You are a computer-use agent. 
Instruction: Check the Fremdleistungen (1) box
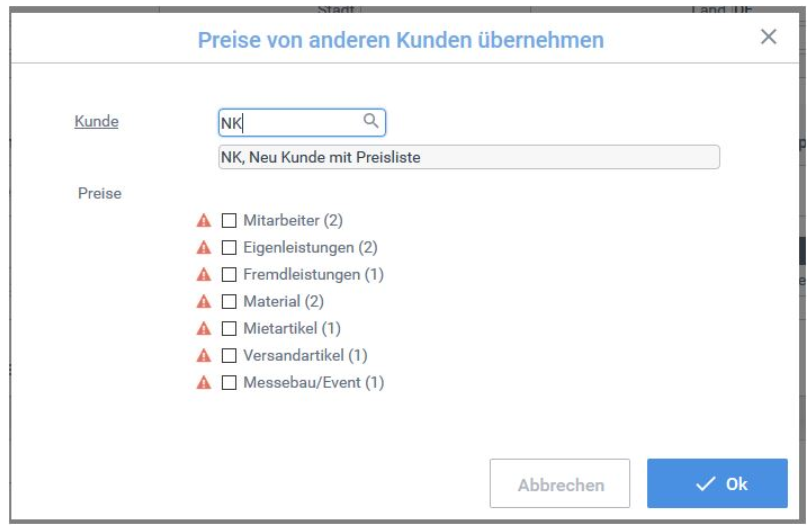pos(229,274)
